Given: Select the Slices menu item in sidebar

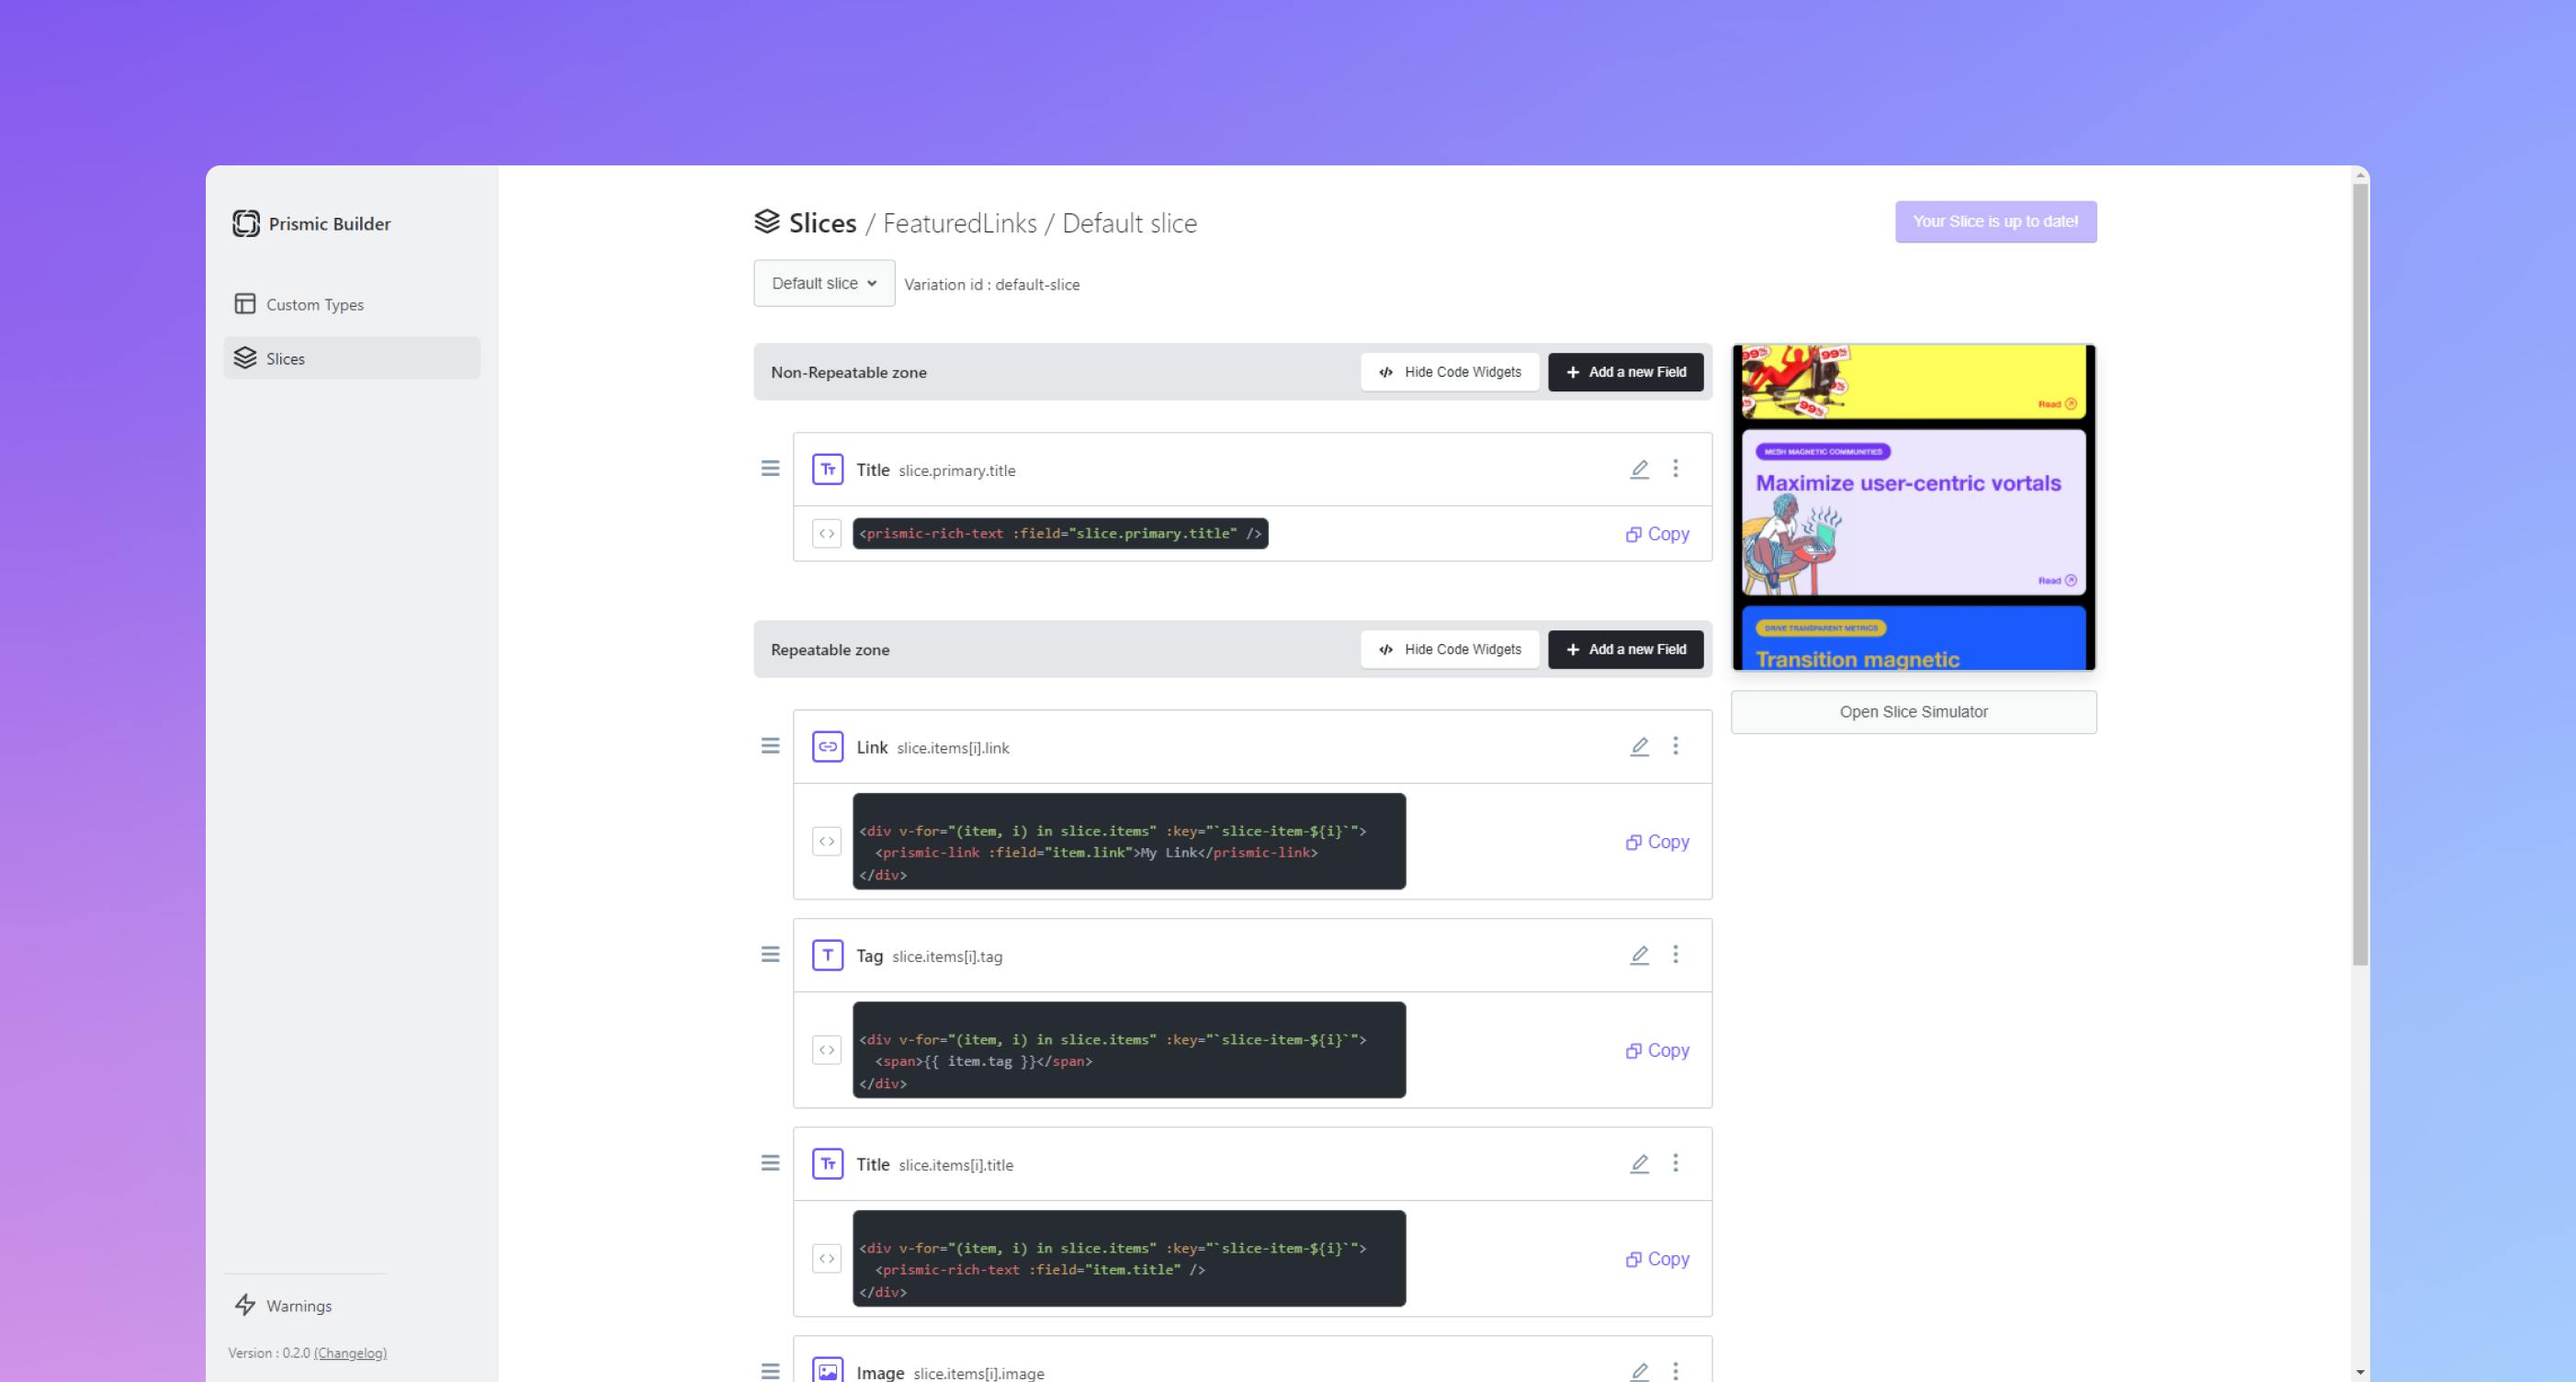Looking at the screenshot, I should tap(285, 357).
